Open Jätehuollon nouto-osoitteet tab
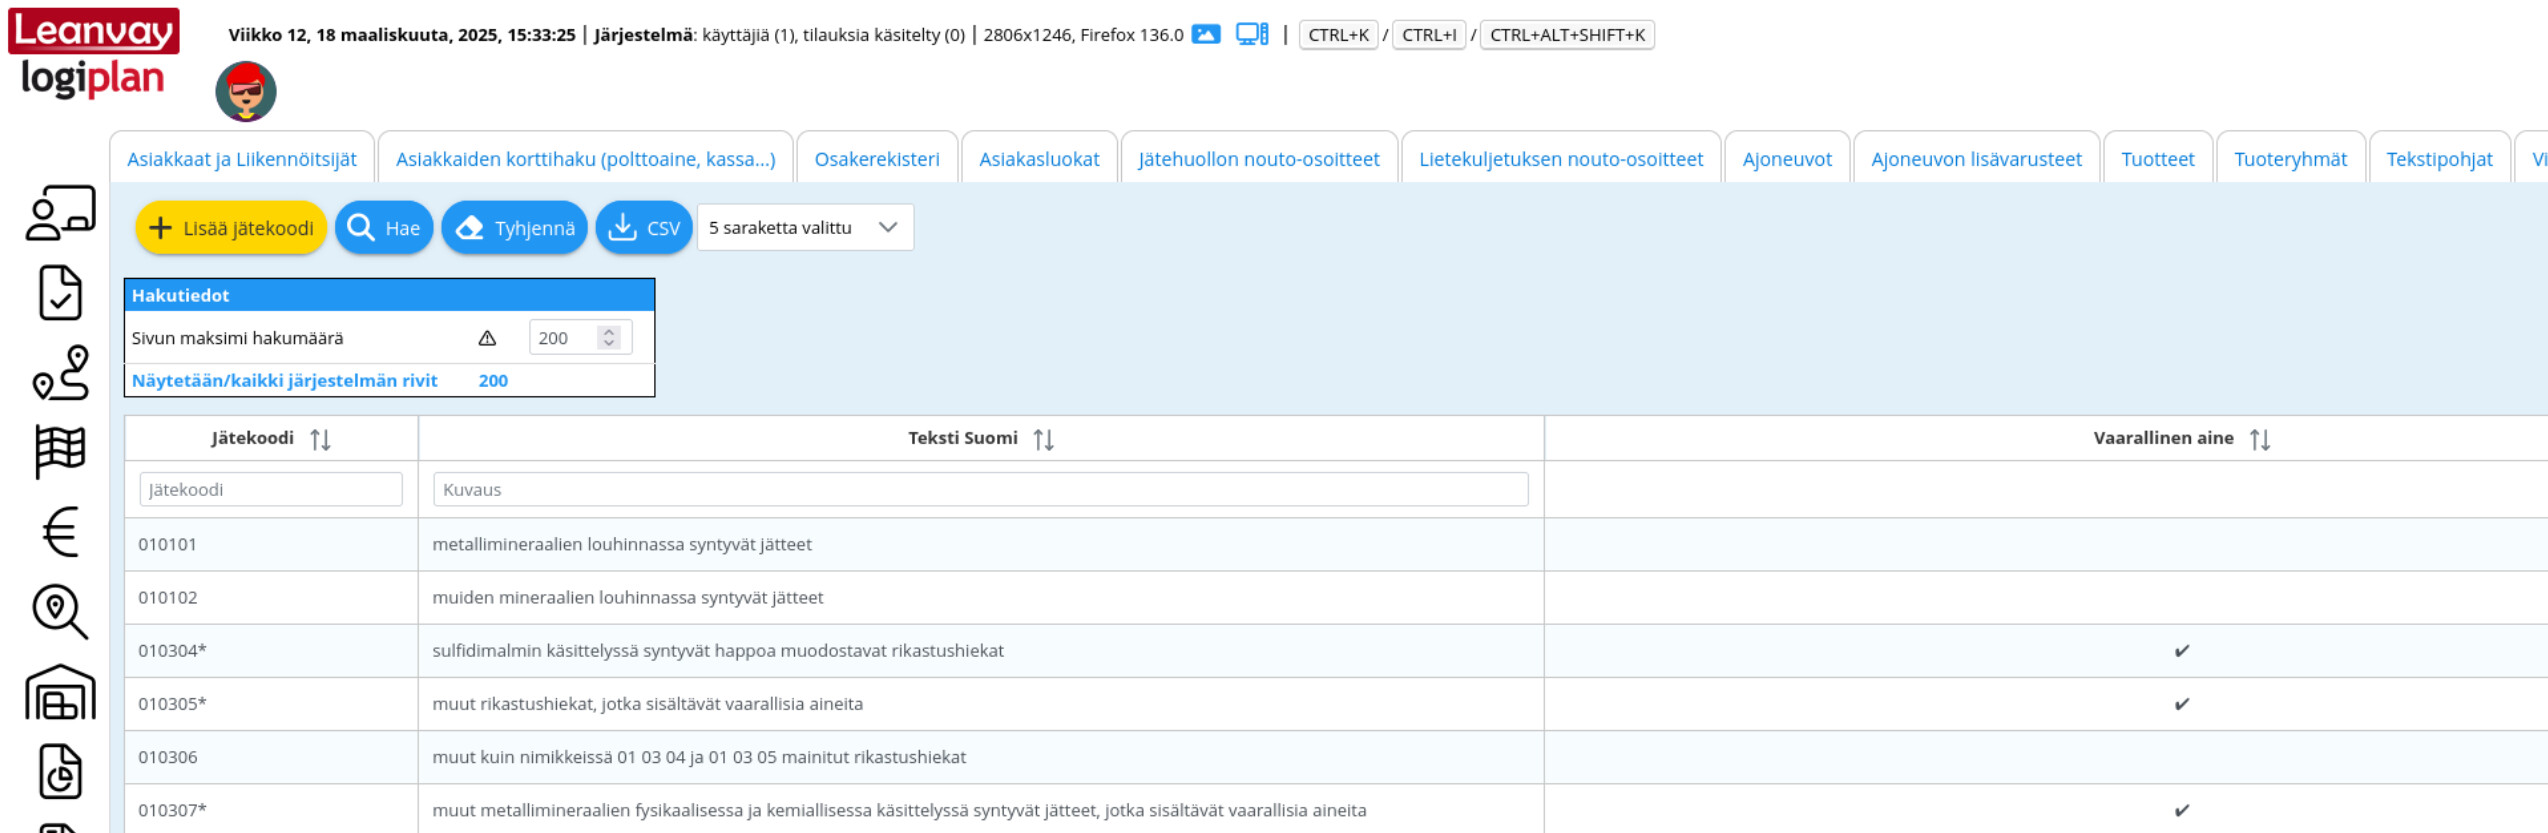Viewport: 2548px width, 833px height. [1259, 159]
